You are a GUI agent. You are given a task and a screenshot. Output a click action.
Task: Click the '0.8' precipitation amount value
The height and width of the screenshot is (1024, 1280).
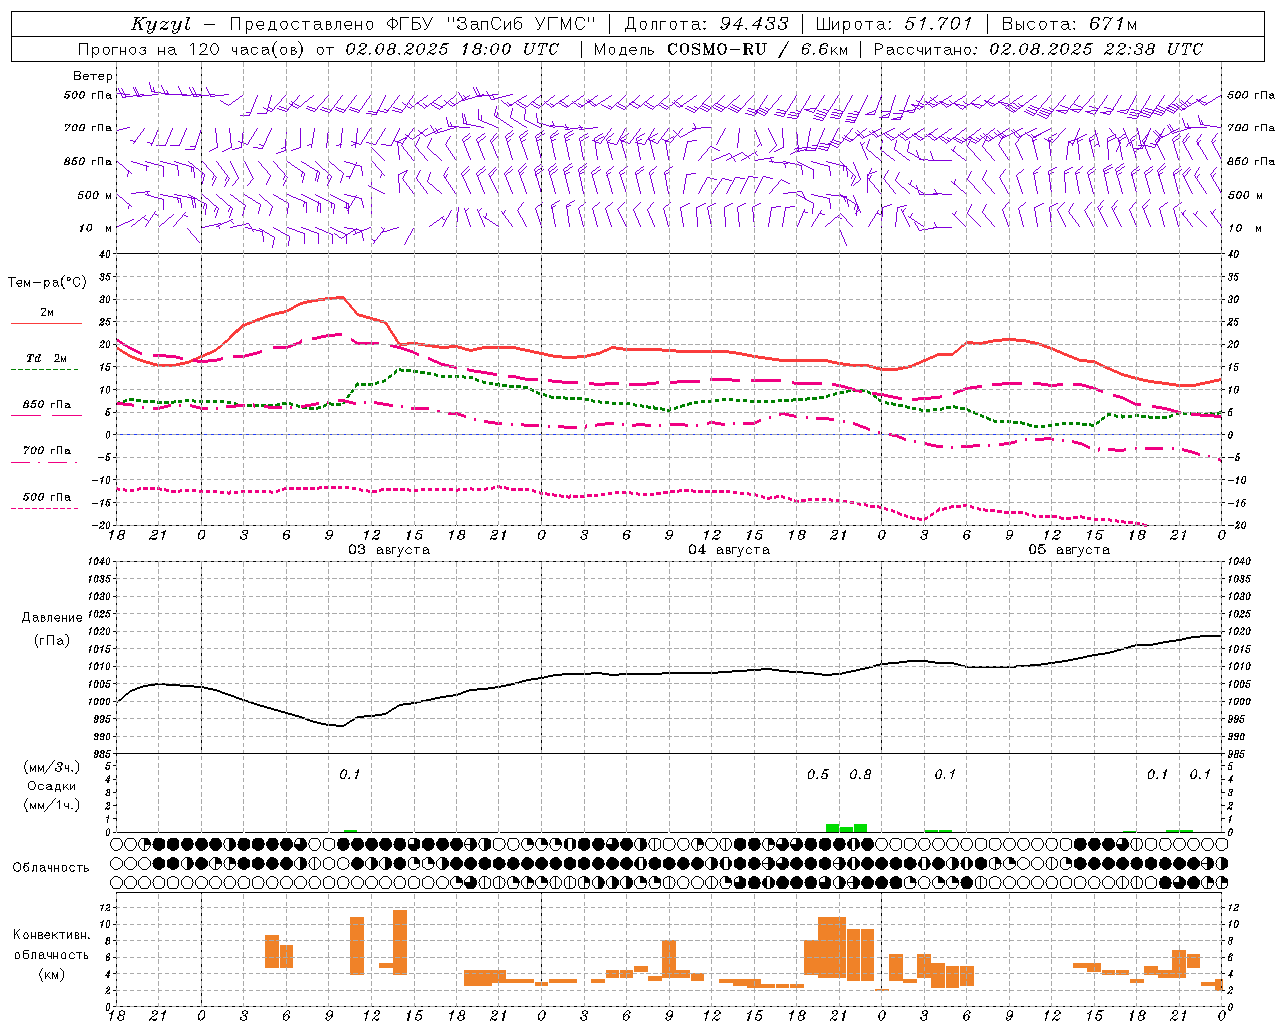pyautogui.click(x=860, y=774)
